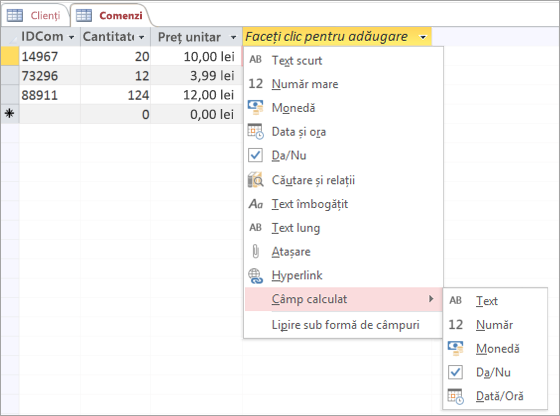The image size is (560, 416).
Task: Choose Dată/Oră calculated field in the submenu
Action: click(495, 396)
